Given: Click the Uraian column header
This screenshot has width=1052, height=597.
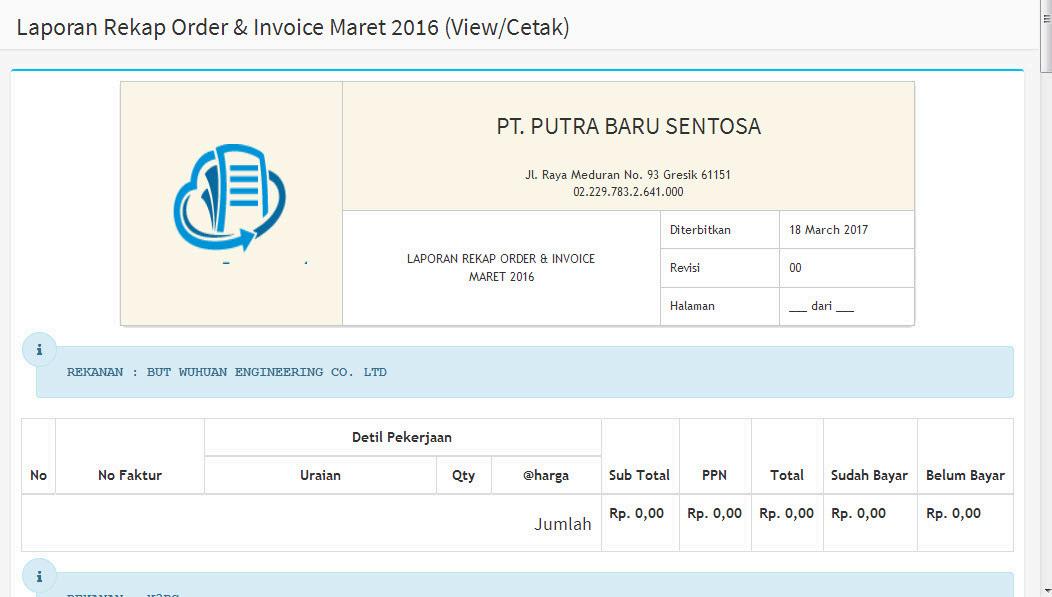Looking at the screenshot, I should (320, 475).
